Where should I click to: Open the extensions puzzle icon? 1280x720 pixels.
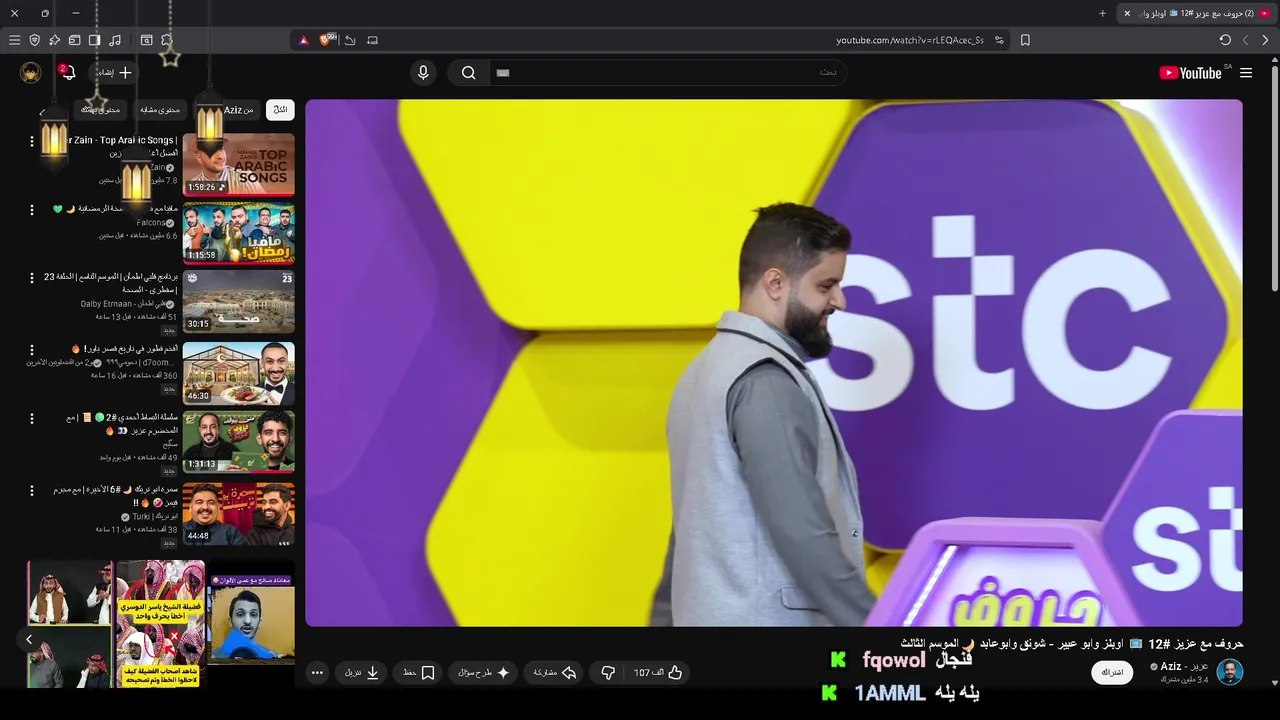167,40
